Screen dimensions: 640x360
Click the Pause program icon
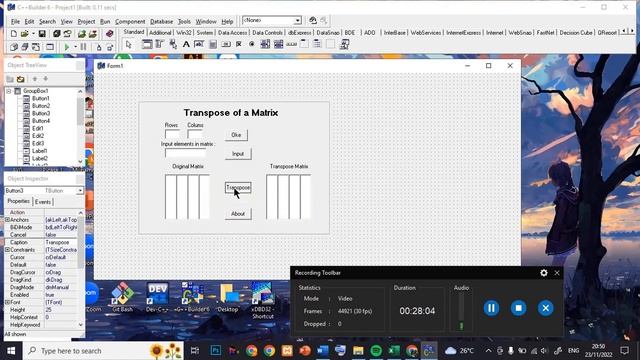[x=84, y=47]
